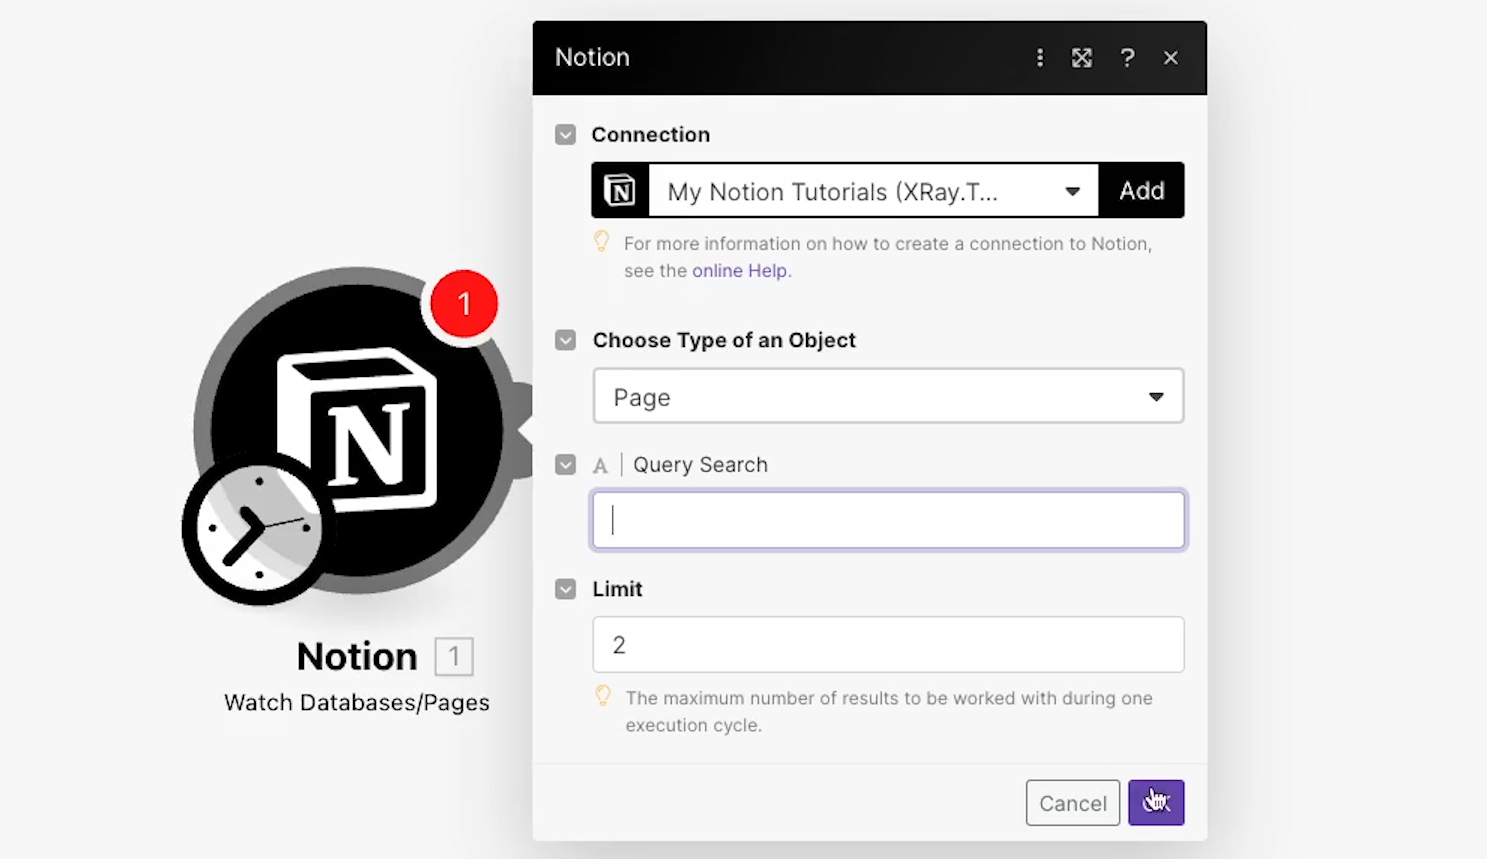Click the lightbulb hint icon under Connection
Viewport: 1487px width, 859px height.
602,241
